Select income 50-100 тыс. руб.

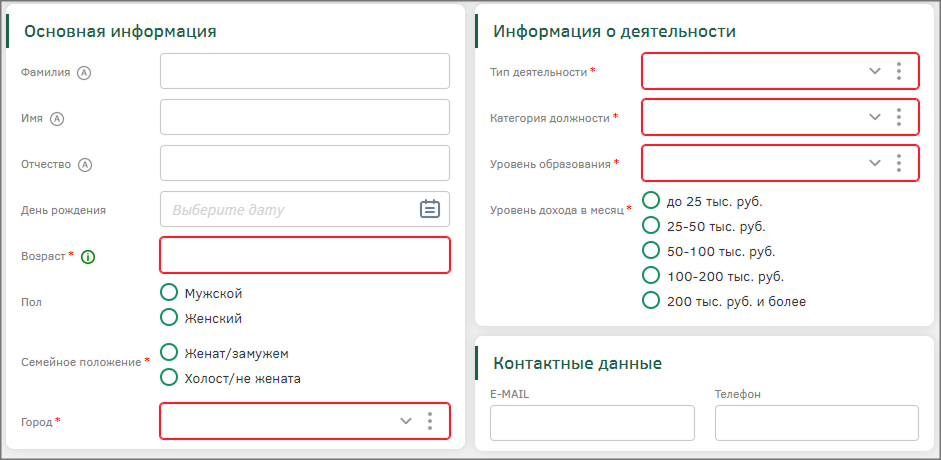[x=651, y=250]
